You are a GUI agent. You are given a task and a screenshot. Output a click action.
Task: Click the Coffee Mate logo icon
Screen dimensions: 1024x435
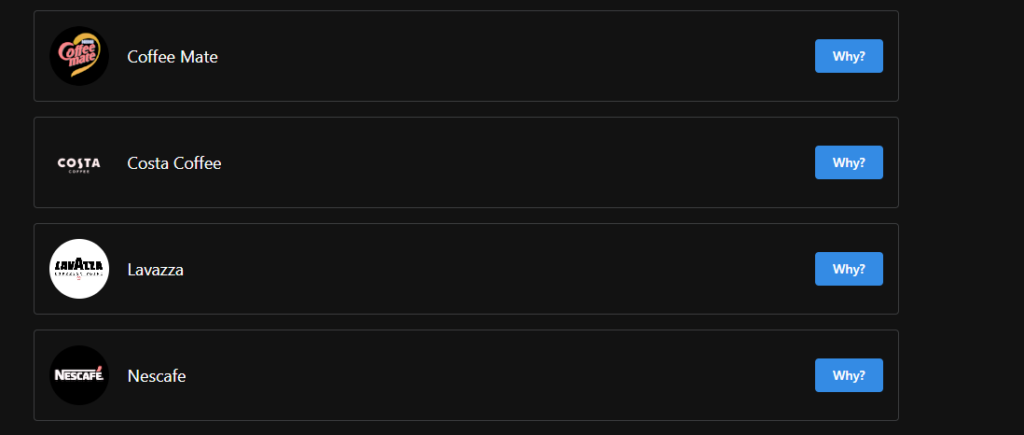point(79,56)
